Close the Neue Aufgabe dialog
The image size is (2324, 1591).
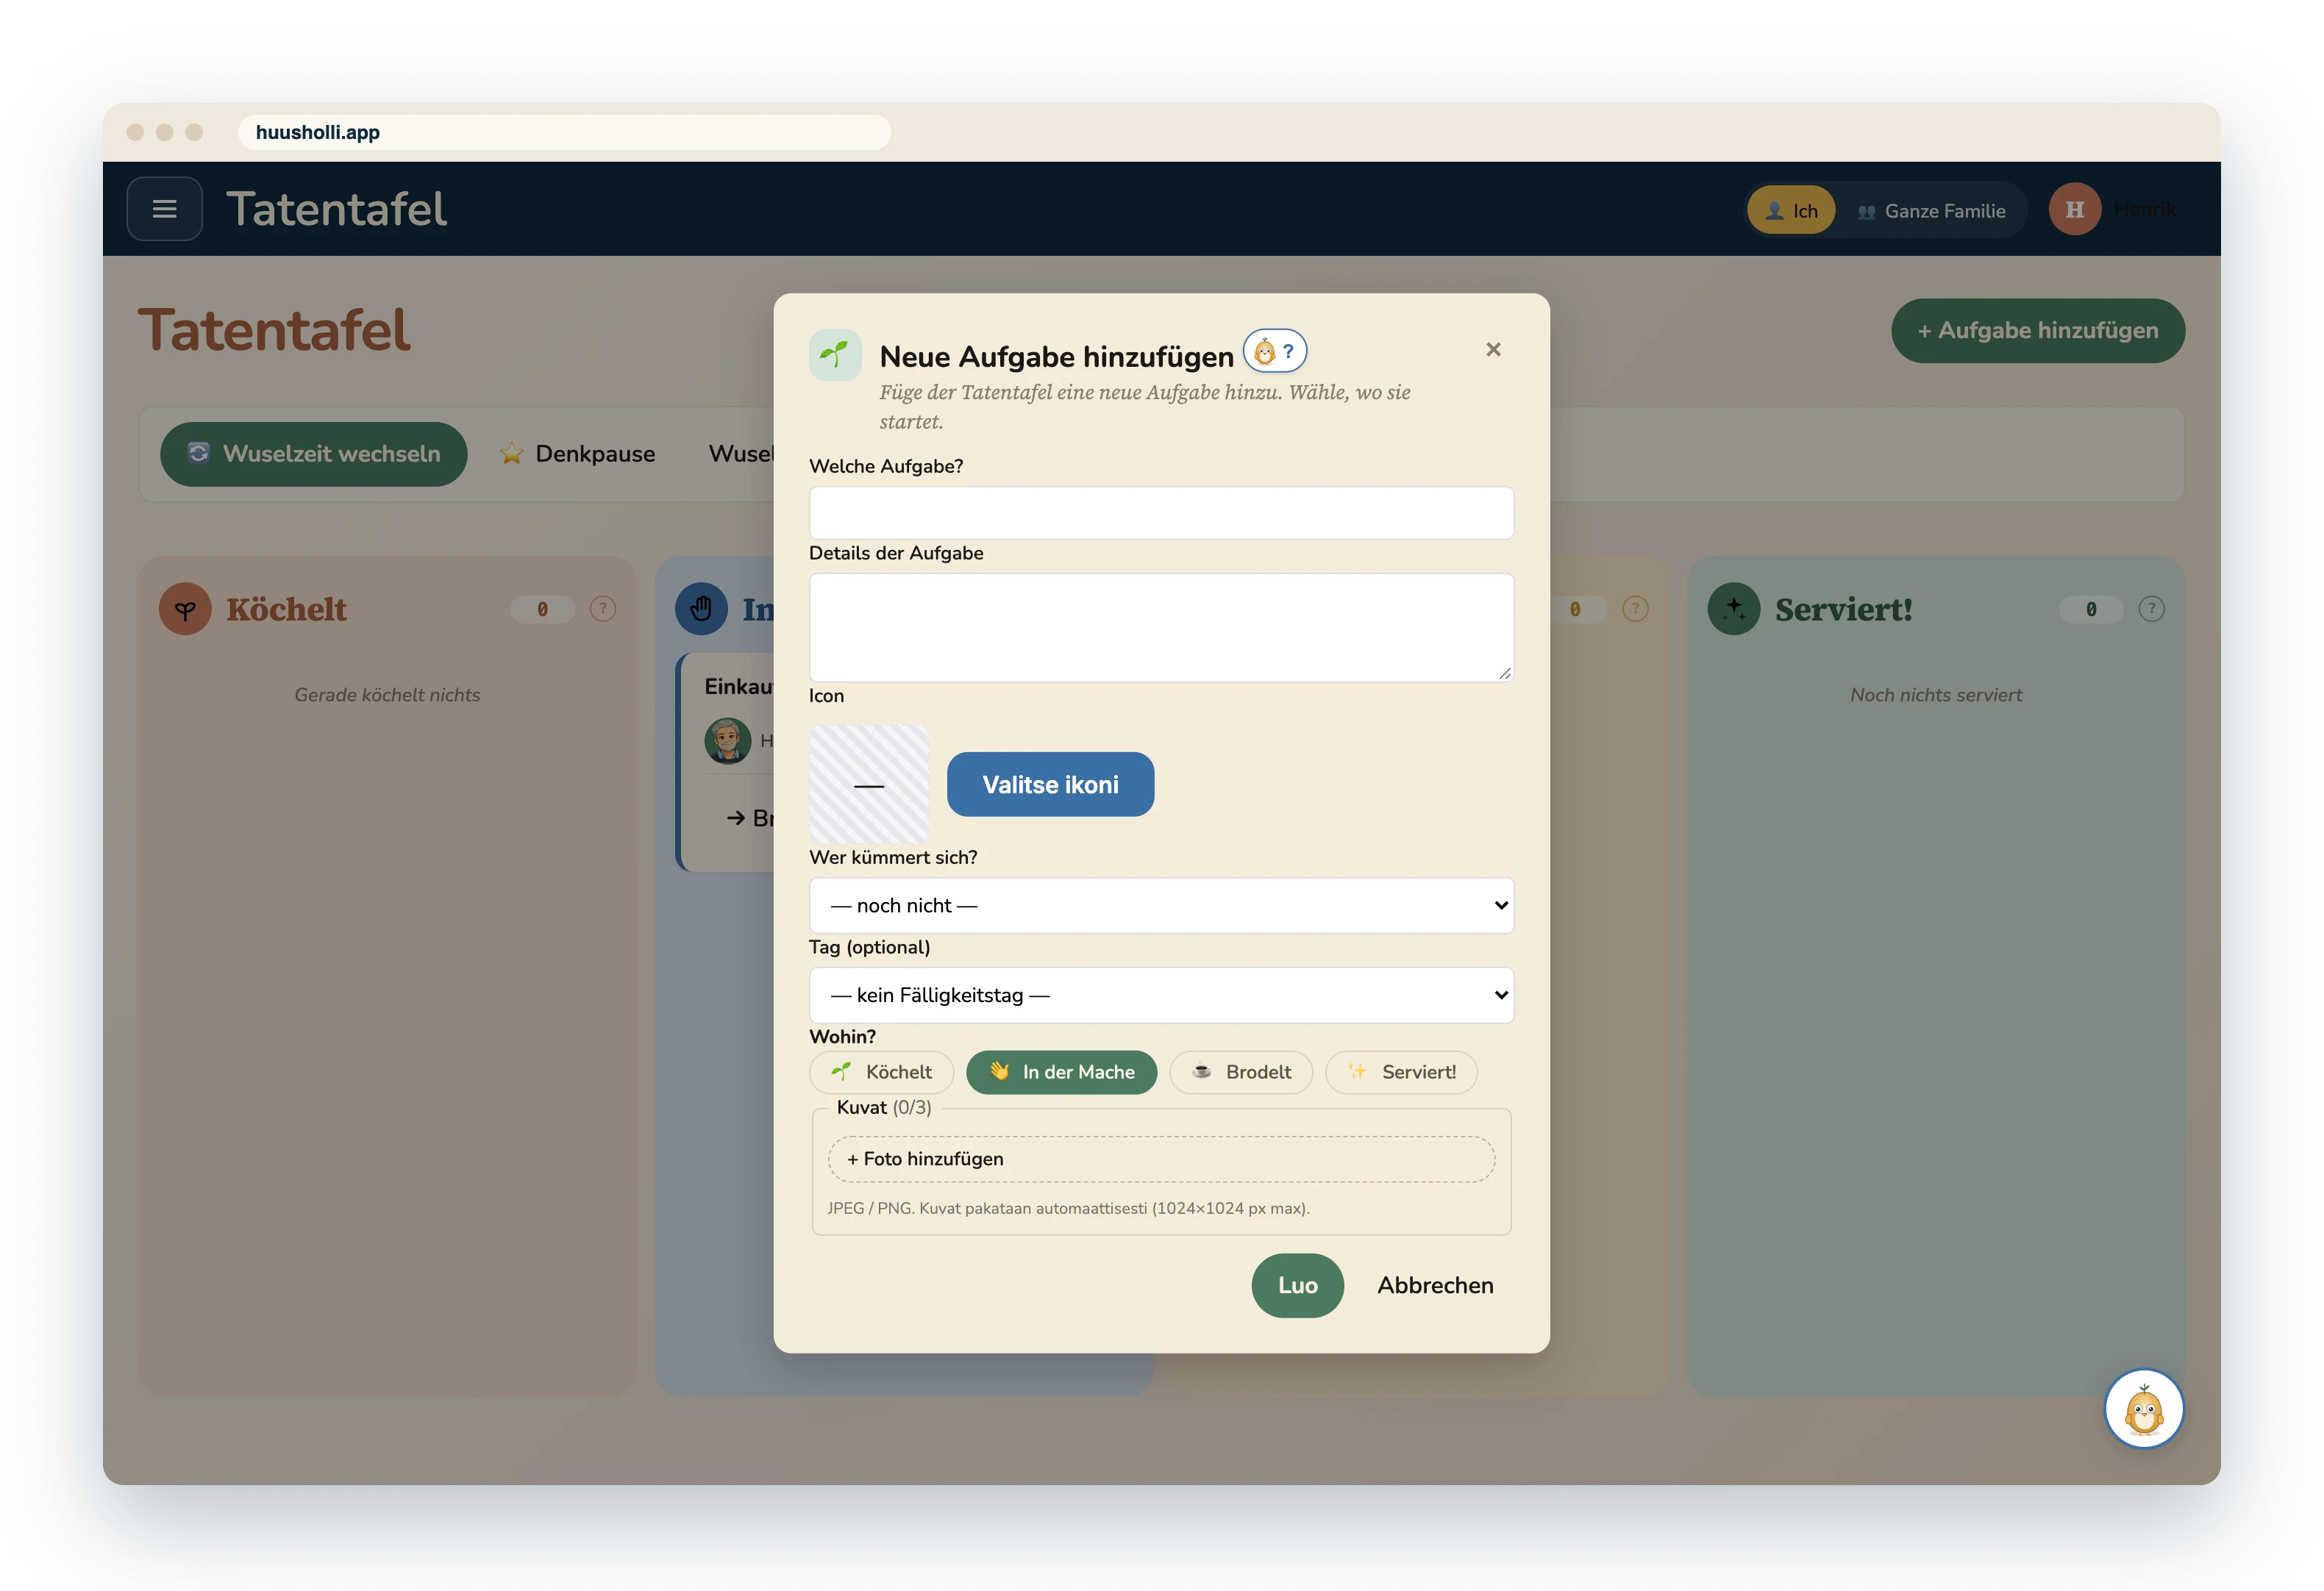[1493, 349]
